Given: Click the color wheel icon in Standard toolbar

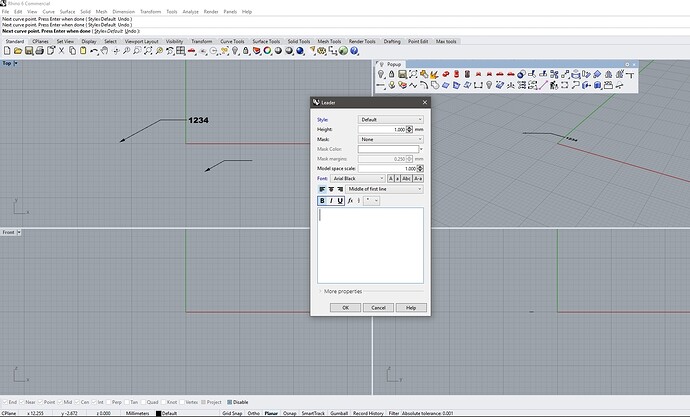Looking at the screenshot, I should [267, 51].
